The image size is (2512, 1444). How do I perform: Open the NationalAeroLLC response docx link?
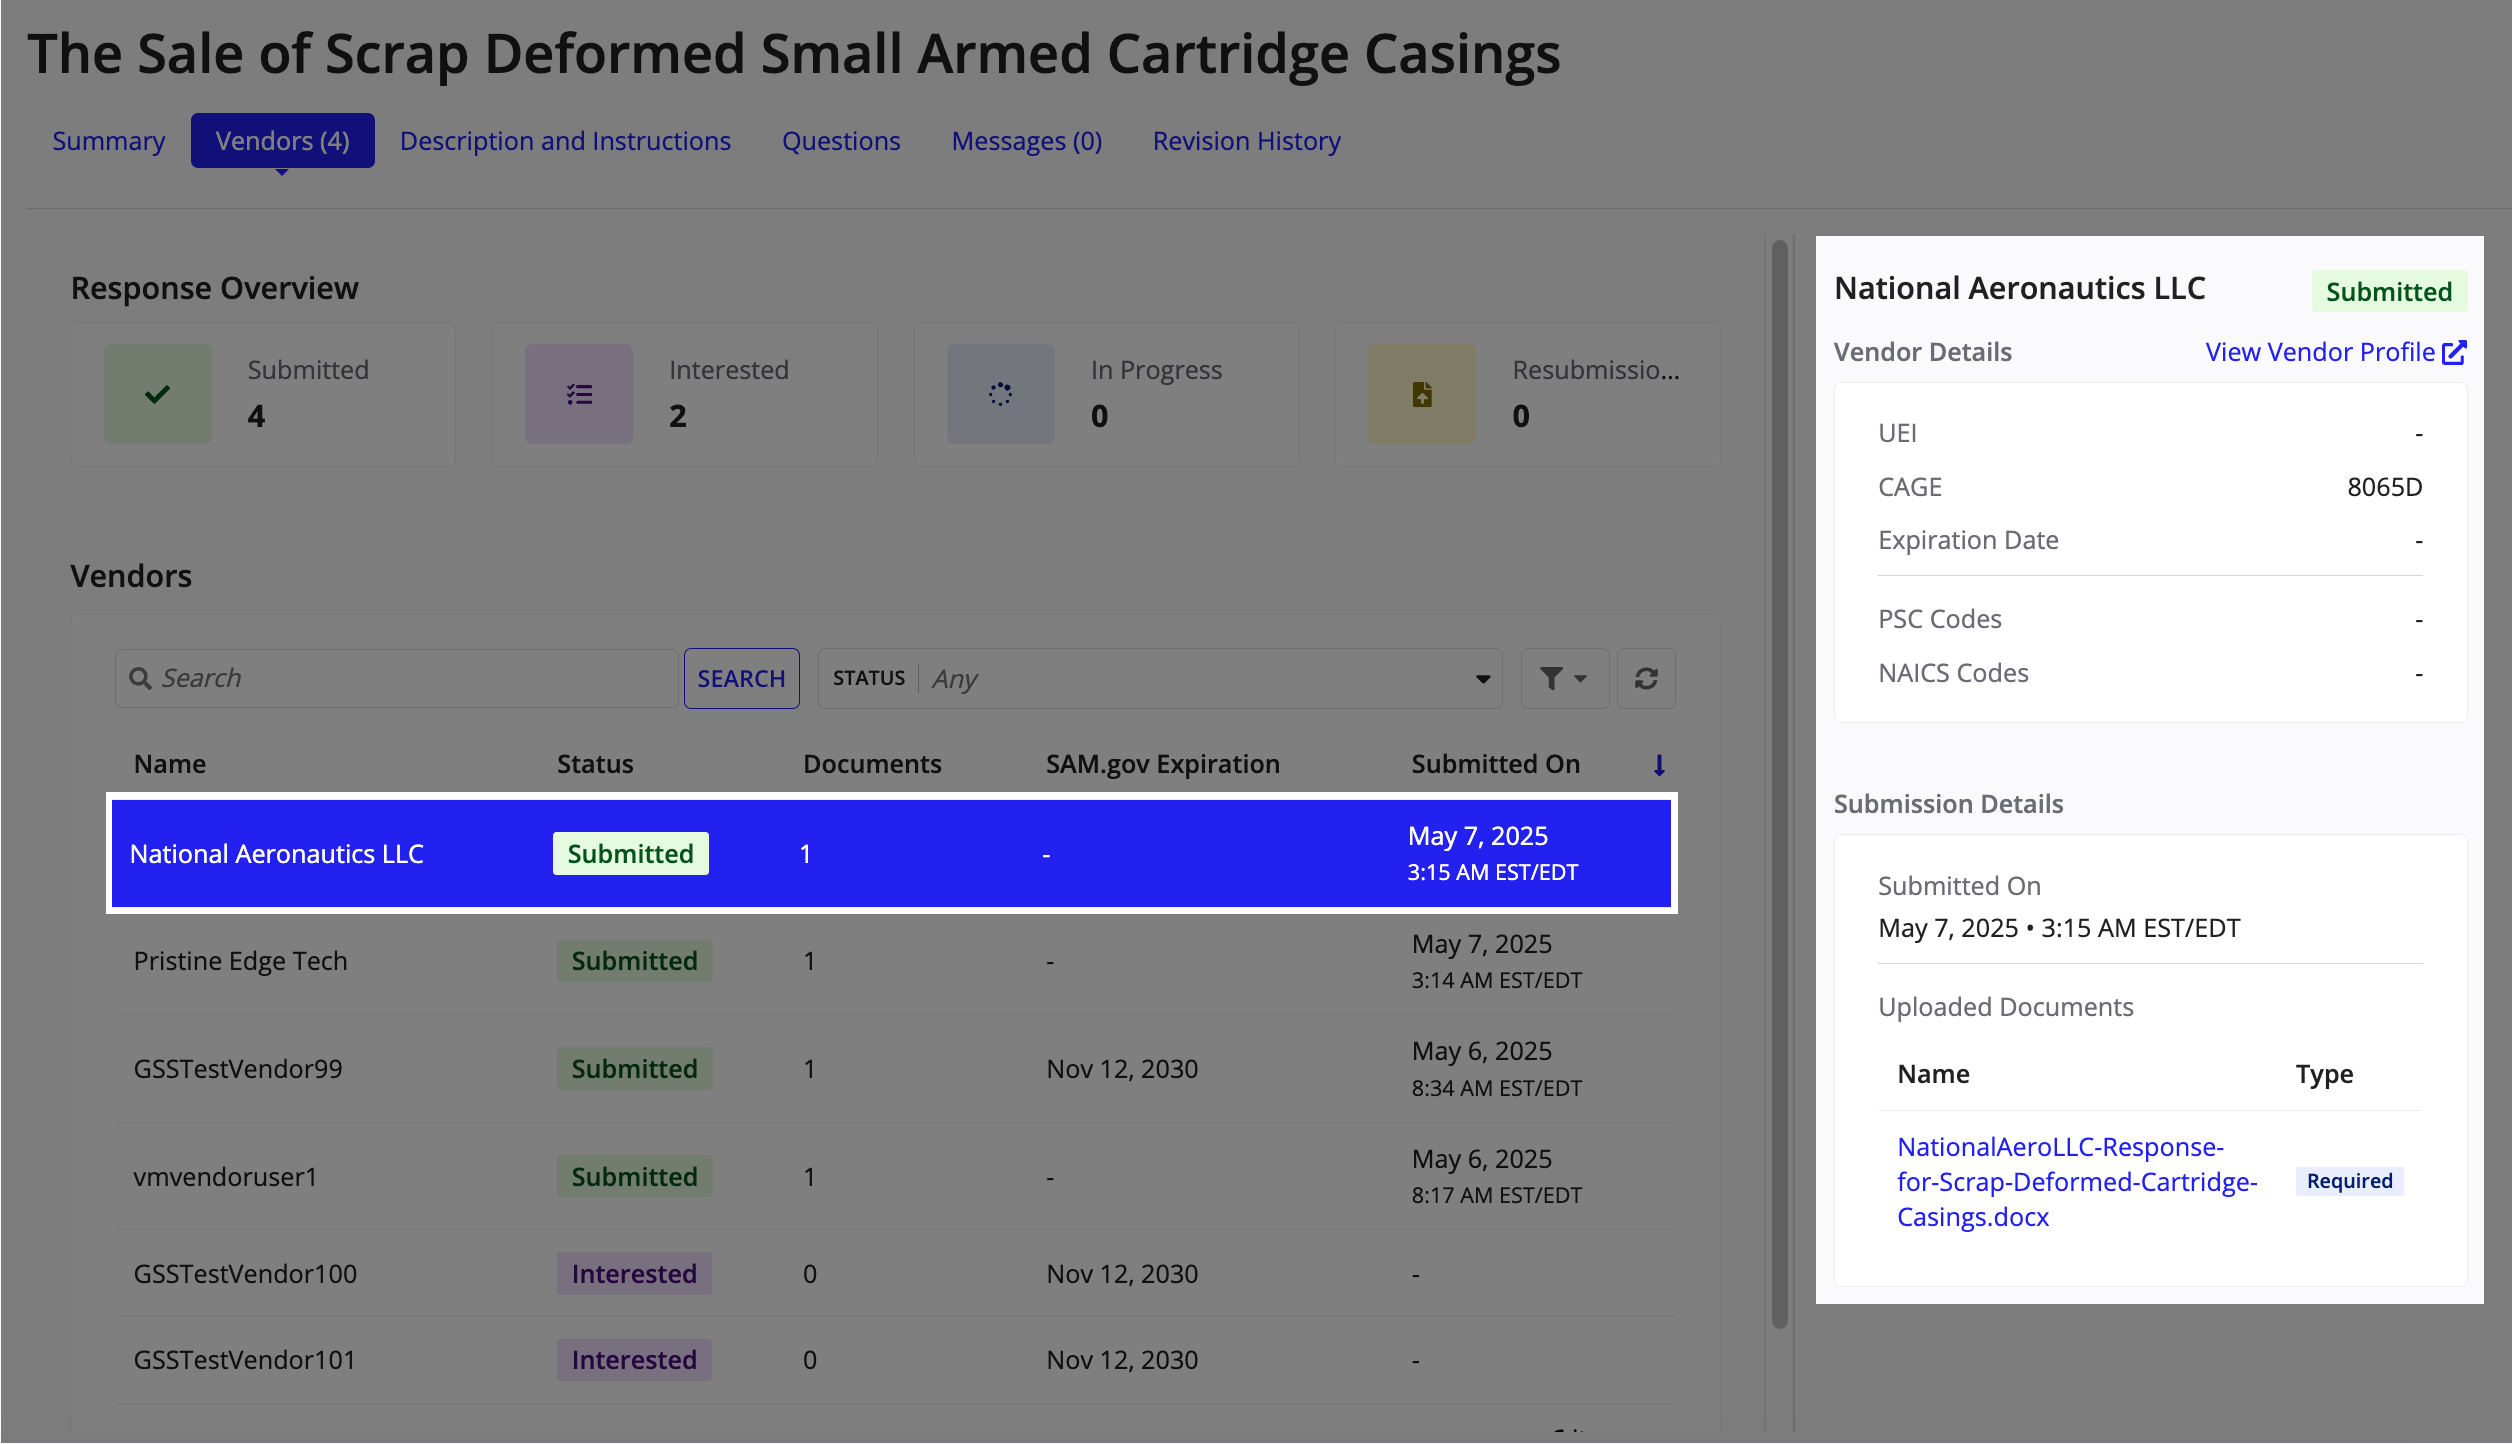pyautogui.click(x=2077, y=1182)
